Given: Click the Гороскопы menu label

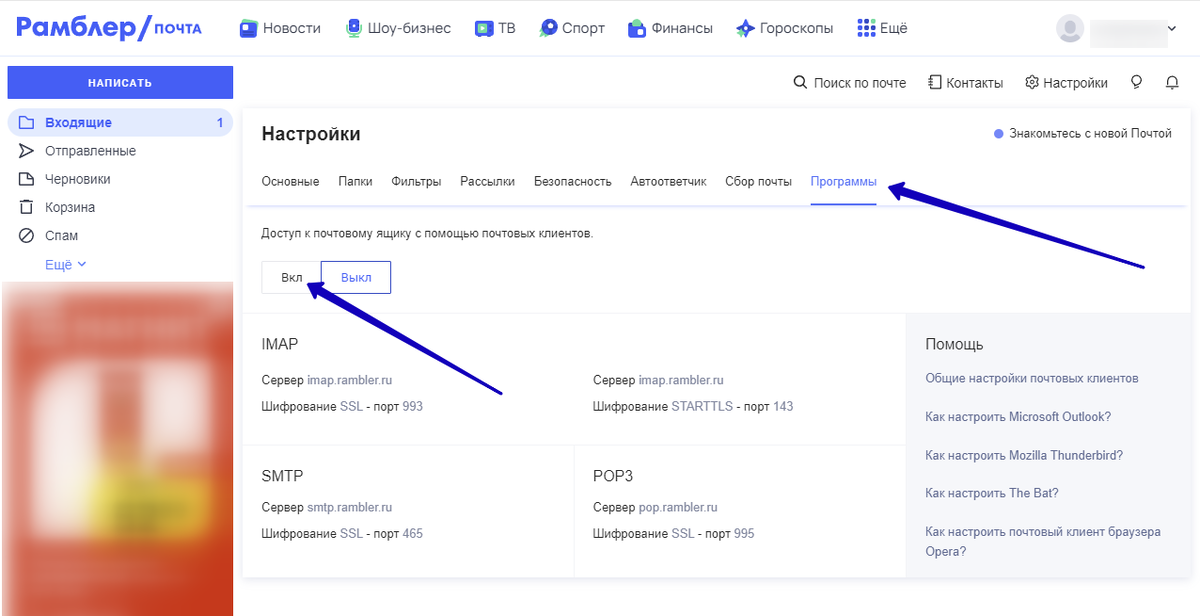Looking at the screenshot, I should point(796,28).
